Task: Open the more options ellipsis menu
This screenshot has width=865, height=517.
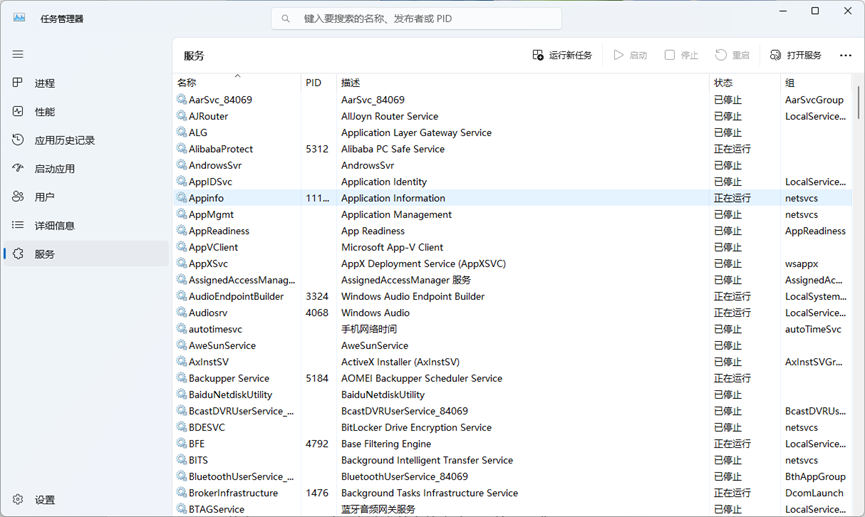Action: [845, 55]
